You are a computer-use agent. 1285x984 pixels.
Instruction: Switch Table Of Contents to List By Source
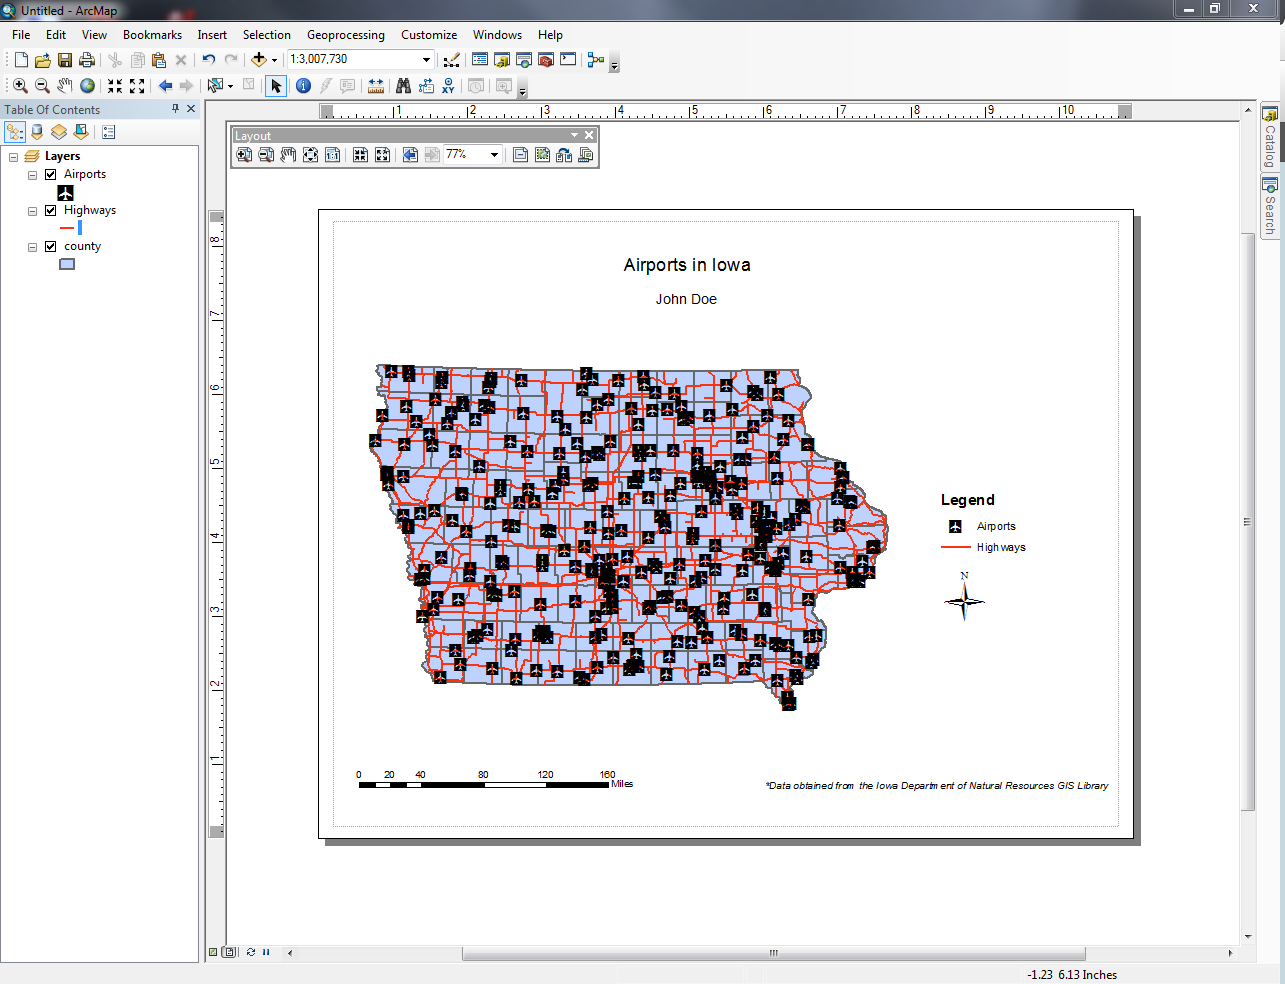point(36,131)
